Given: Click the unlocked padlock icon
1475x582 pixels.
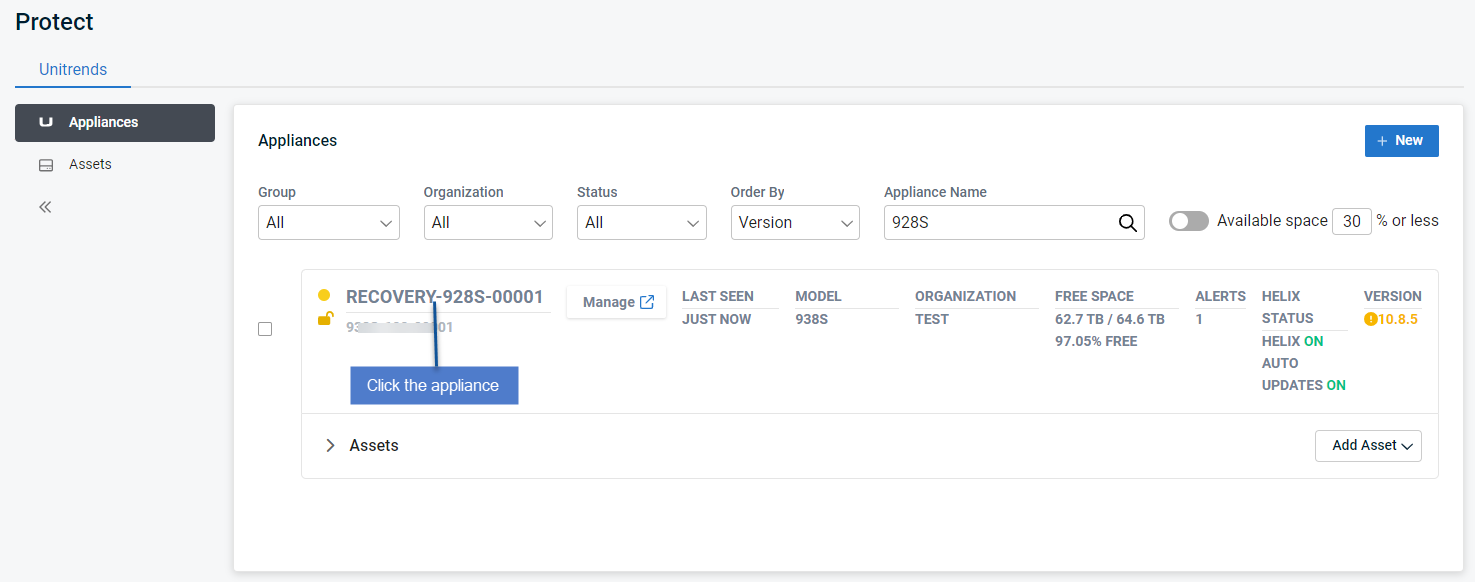Looking at the screenshot, I should 325,319.
